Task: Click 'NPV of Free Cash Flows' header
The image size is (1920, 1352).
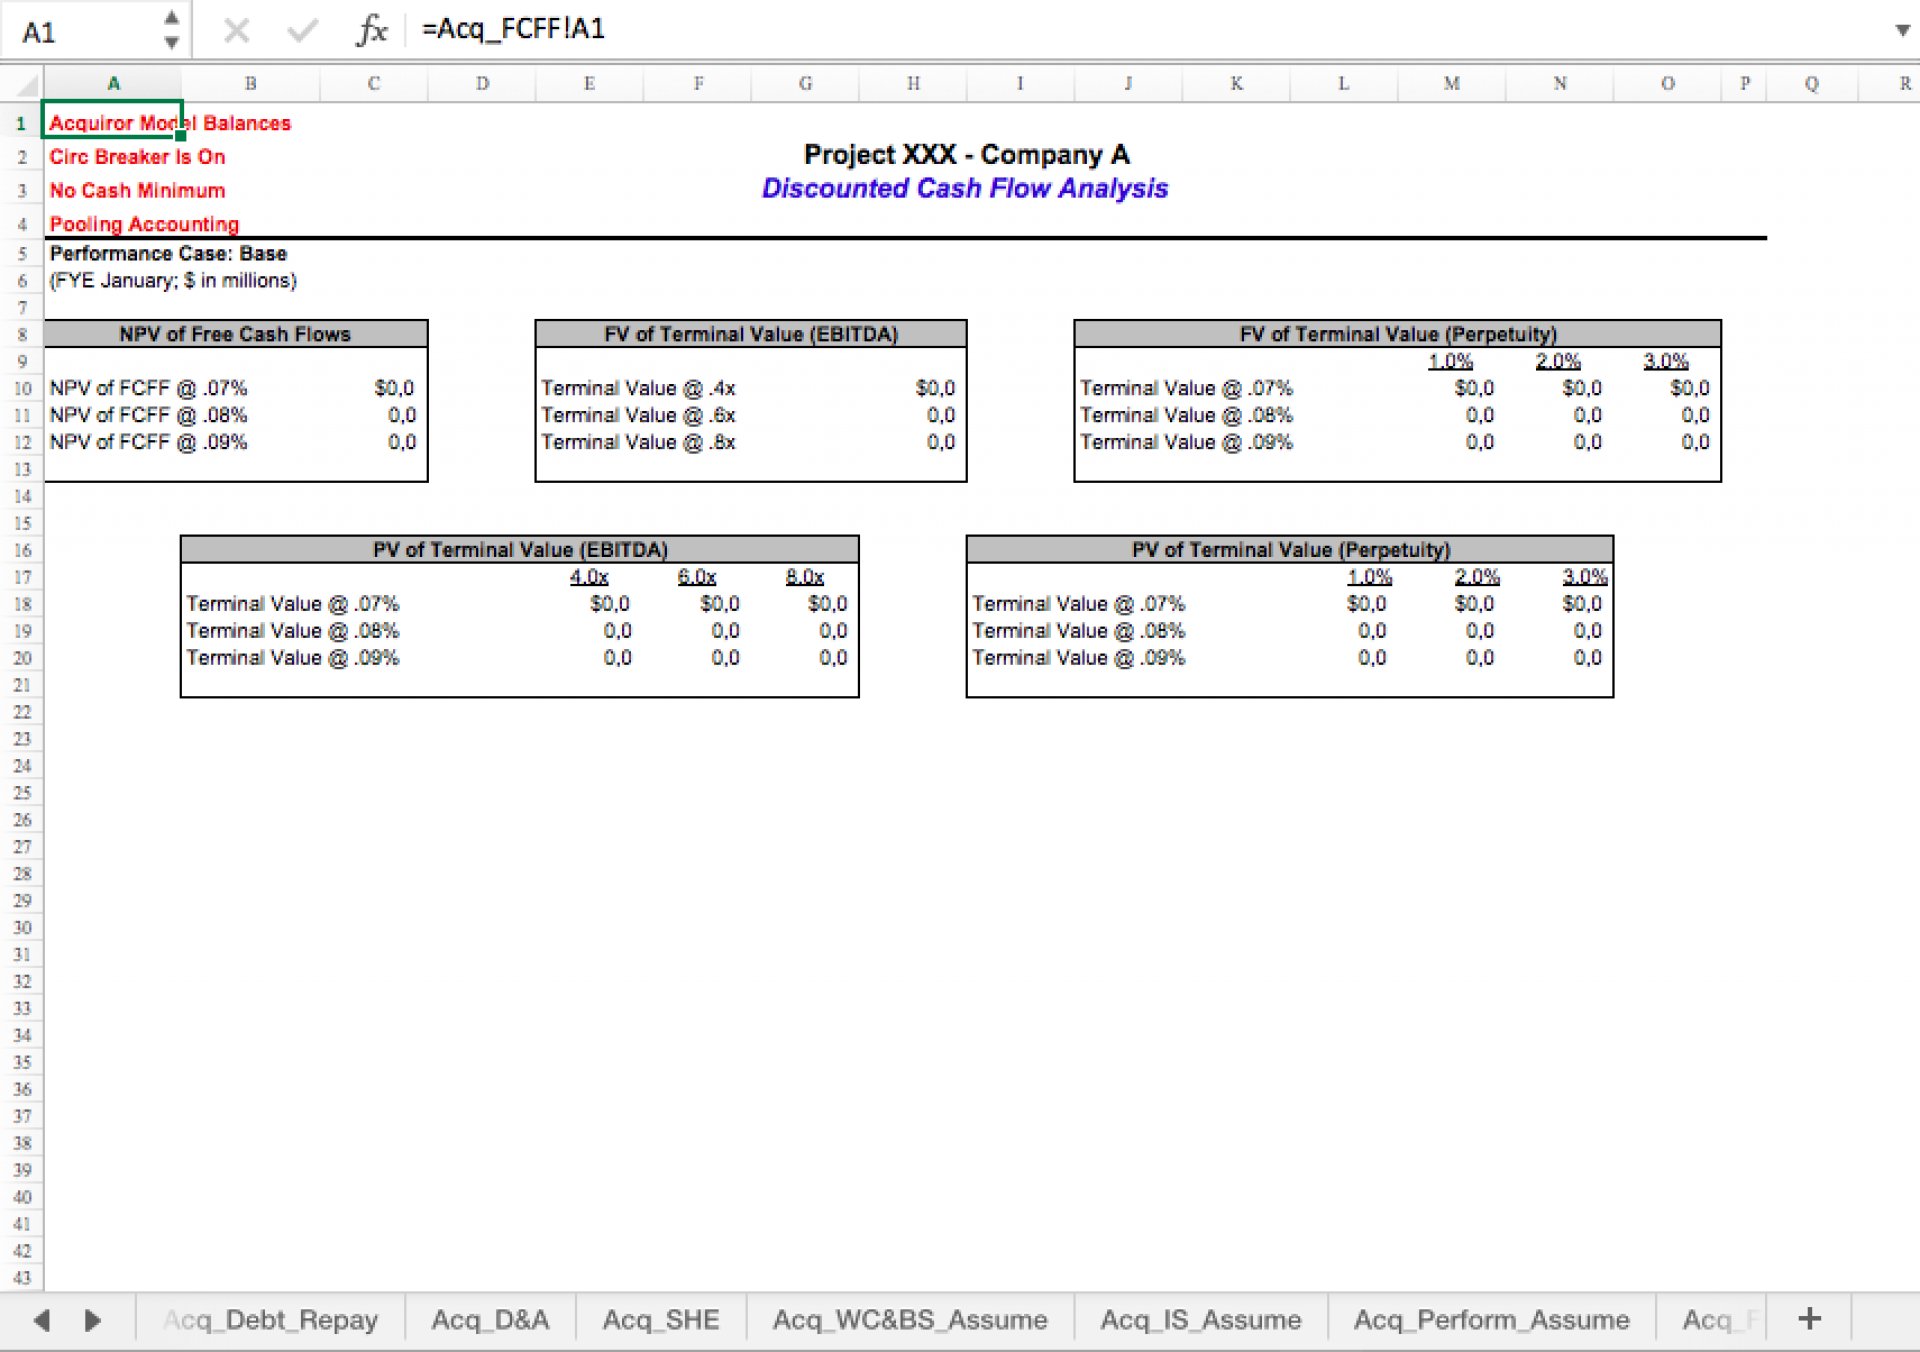Action: (235, 334)
